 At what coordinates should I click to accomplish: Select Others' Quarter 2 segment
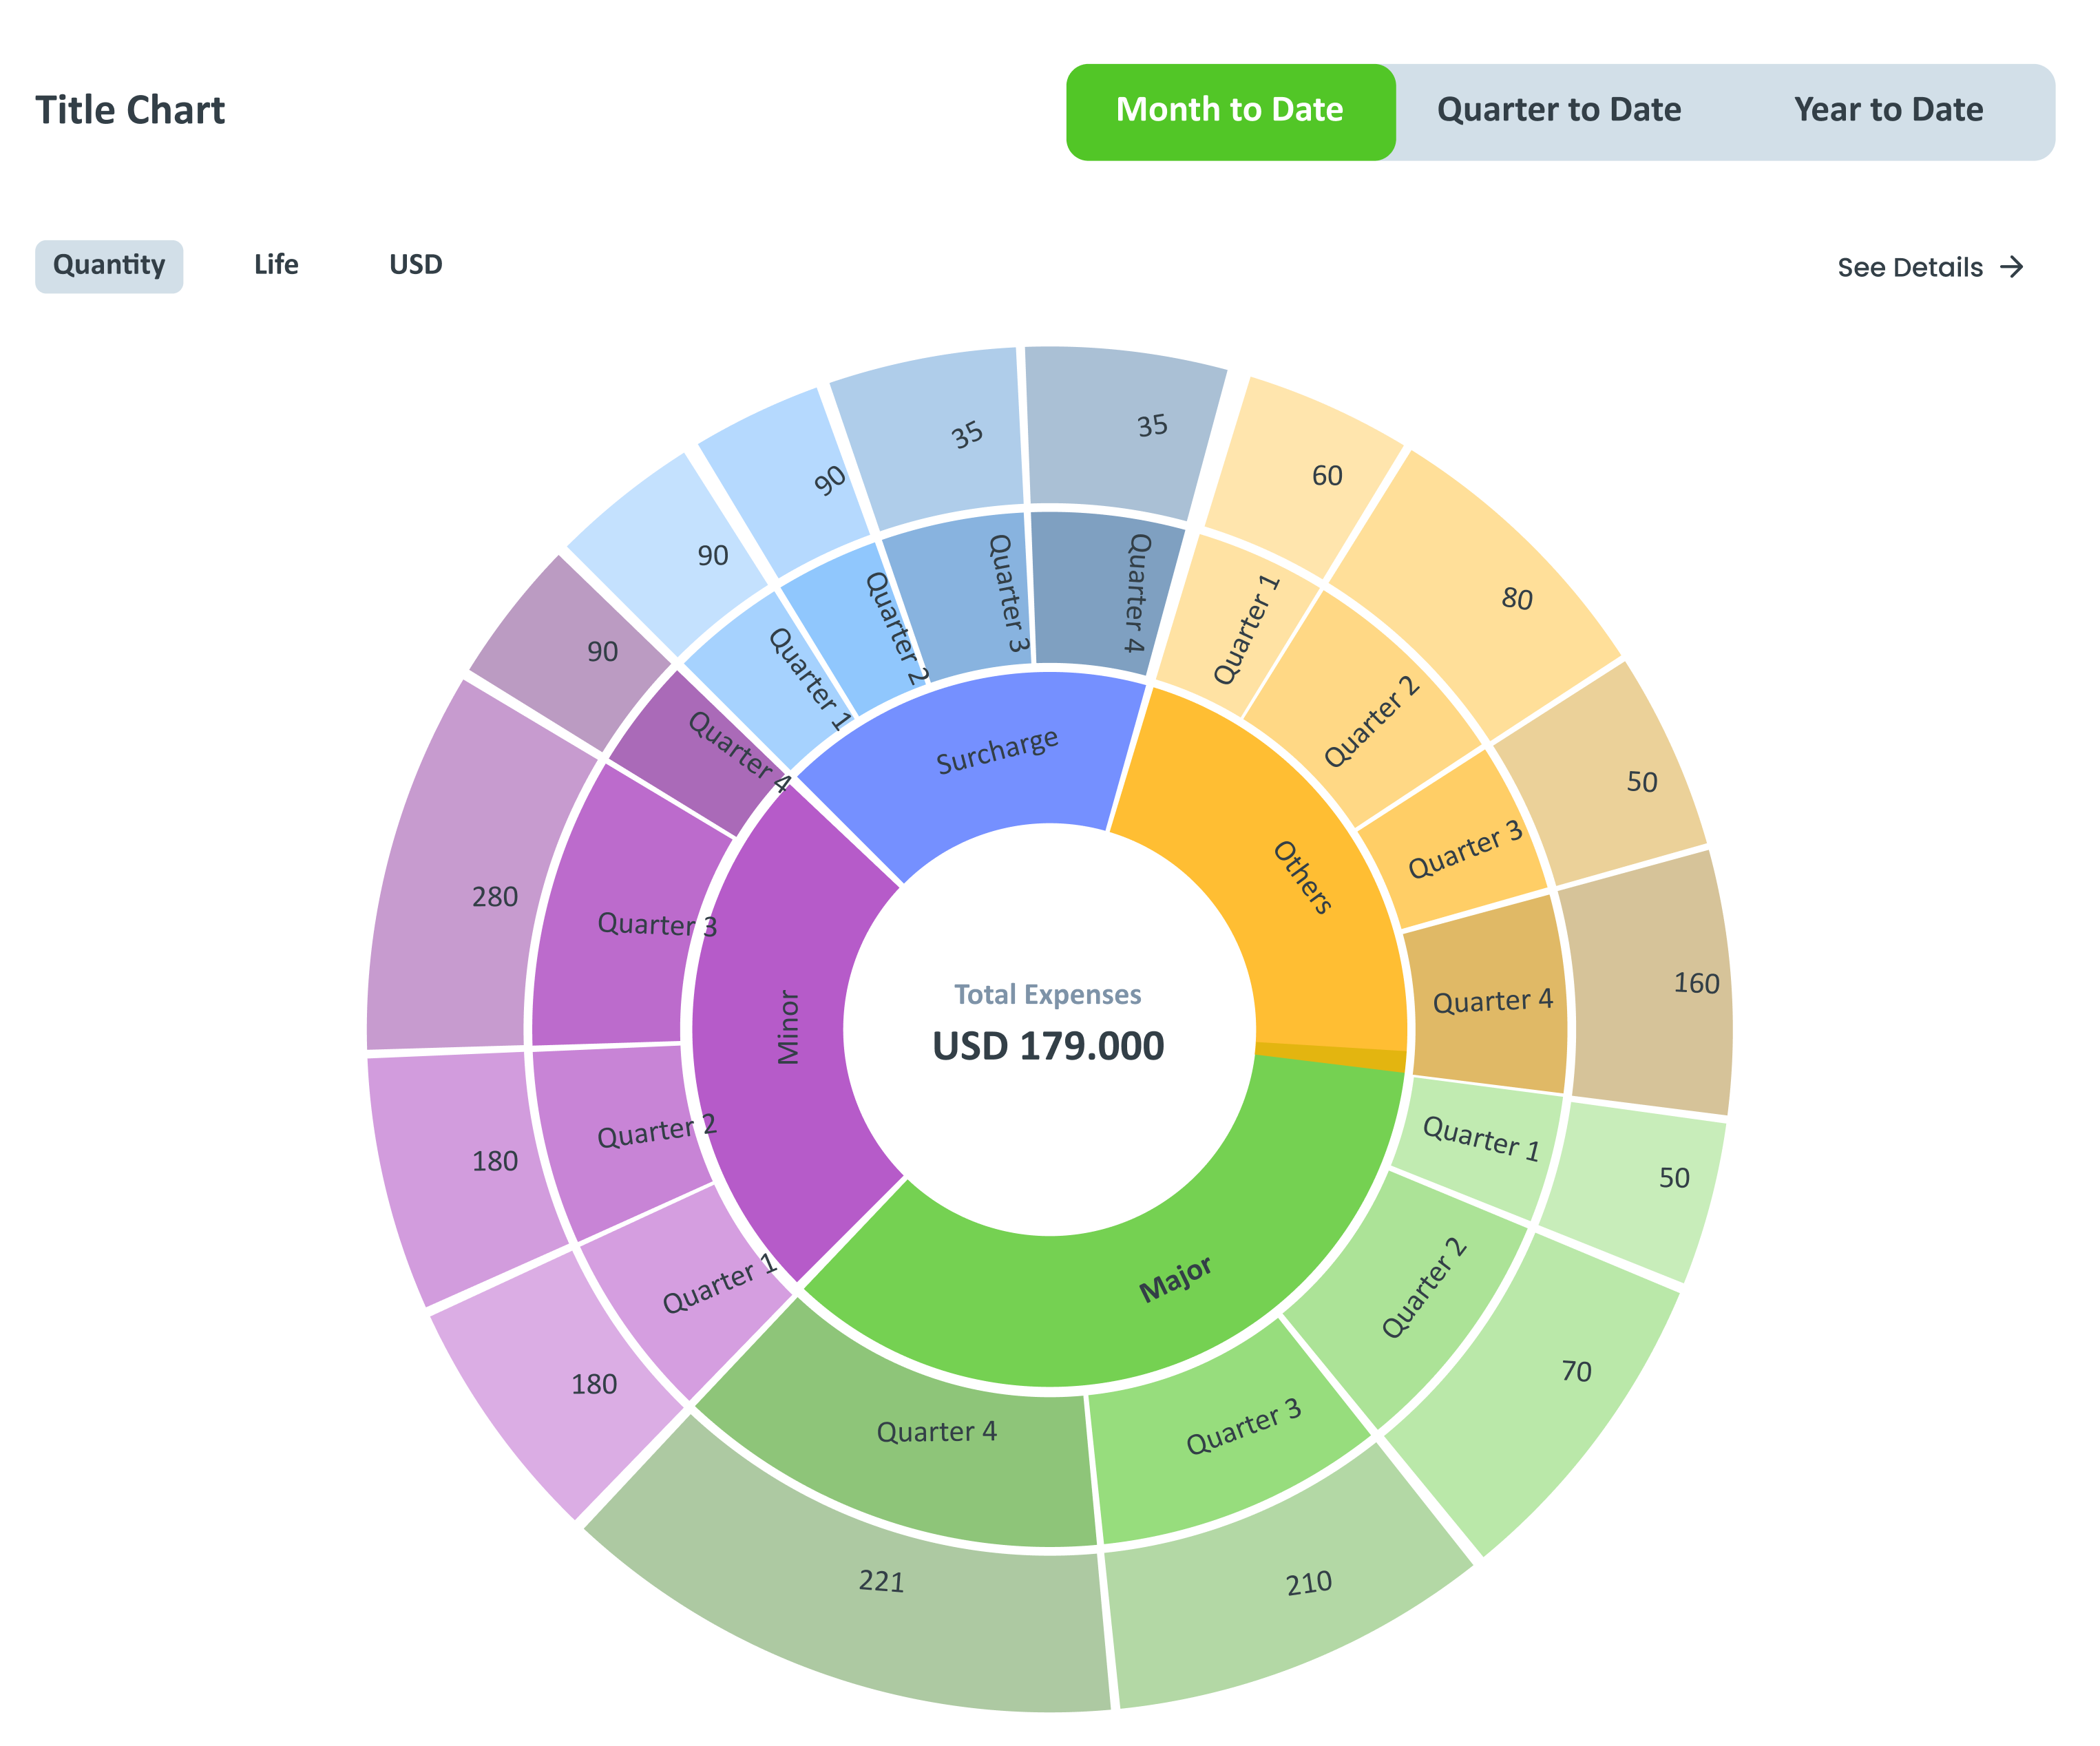tap(1371, 722)
